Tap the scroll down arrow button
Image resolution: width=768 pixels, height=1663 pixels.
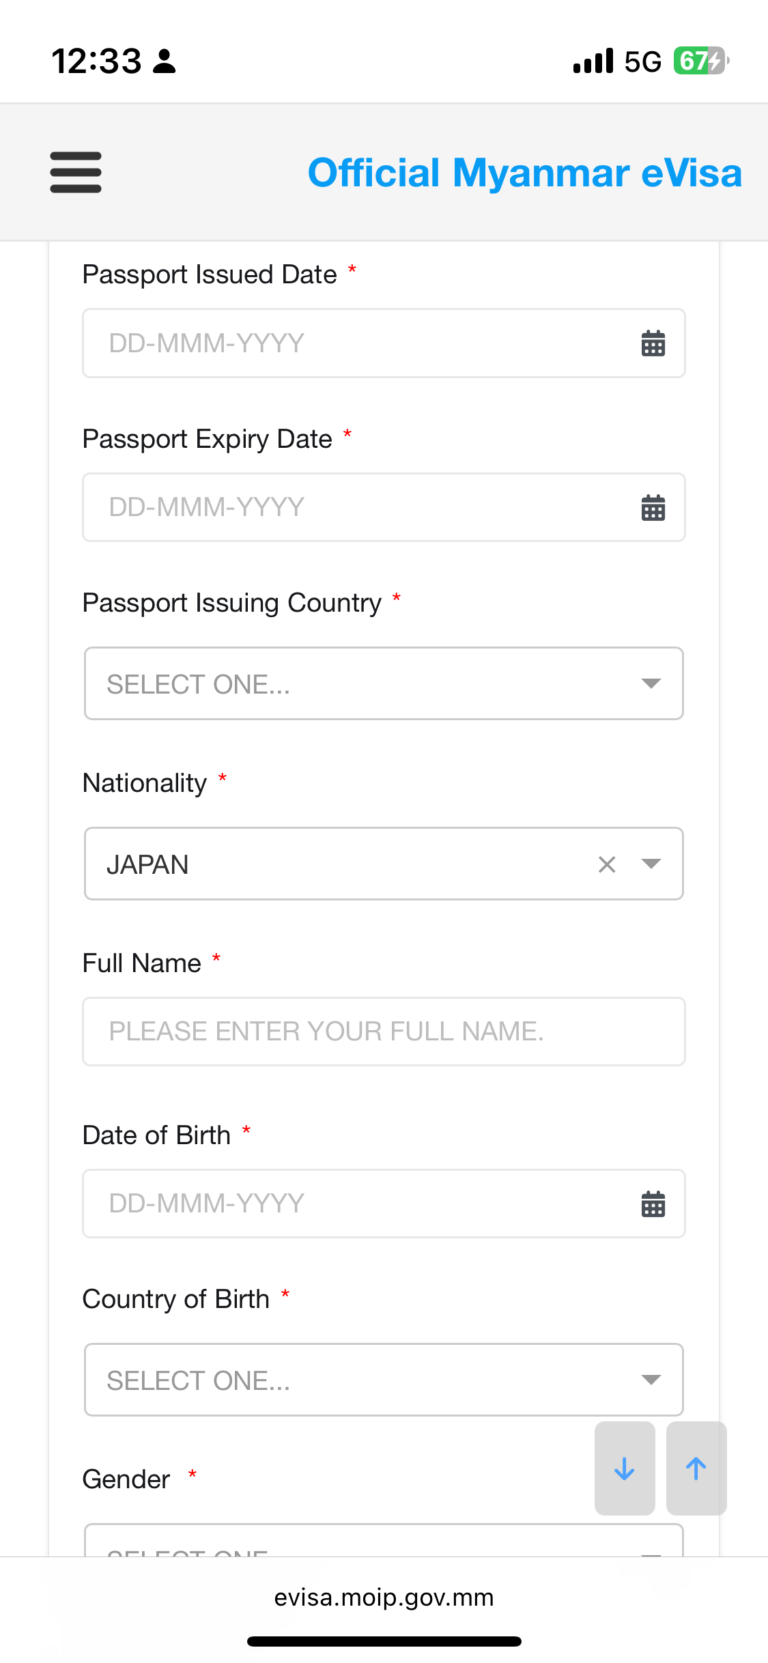point(625,1468)
